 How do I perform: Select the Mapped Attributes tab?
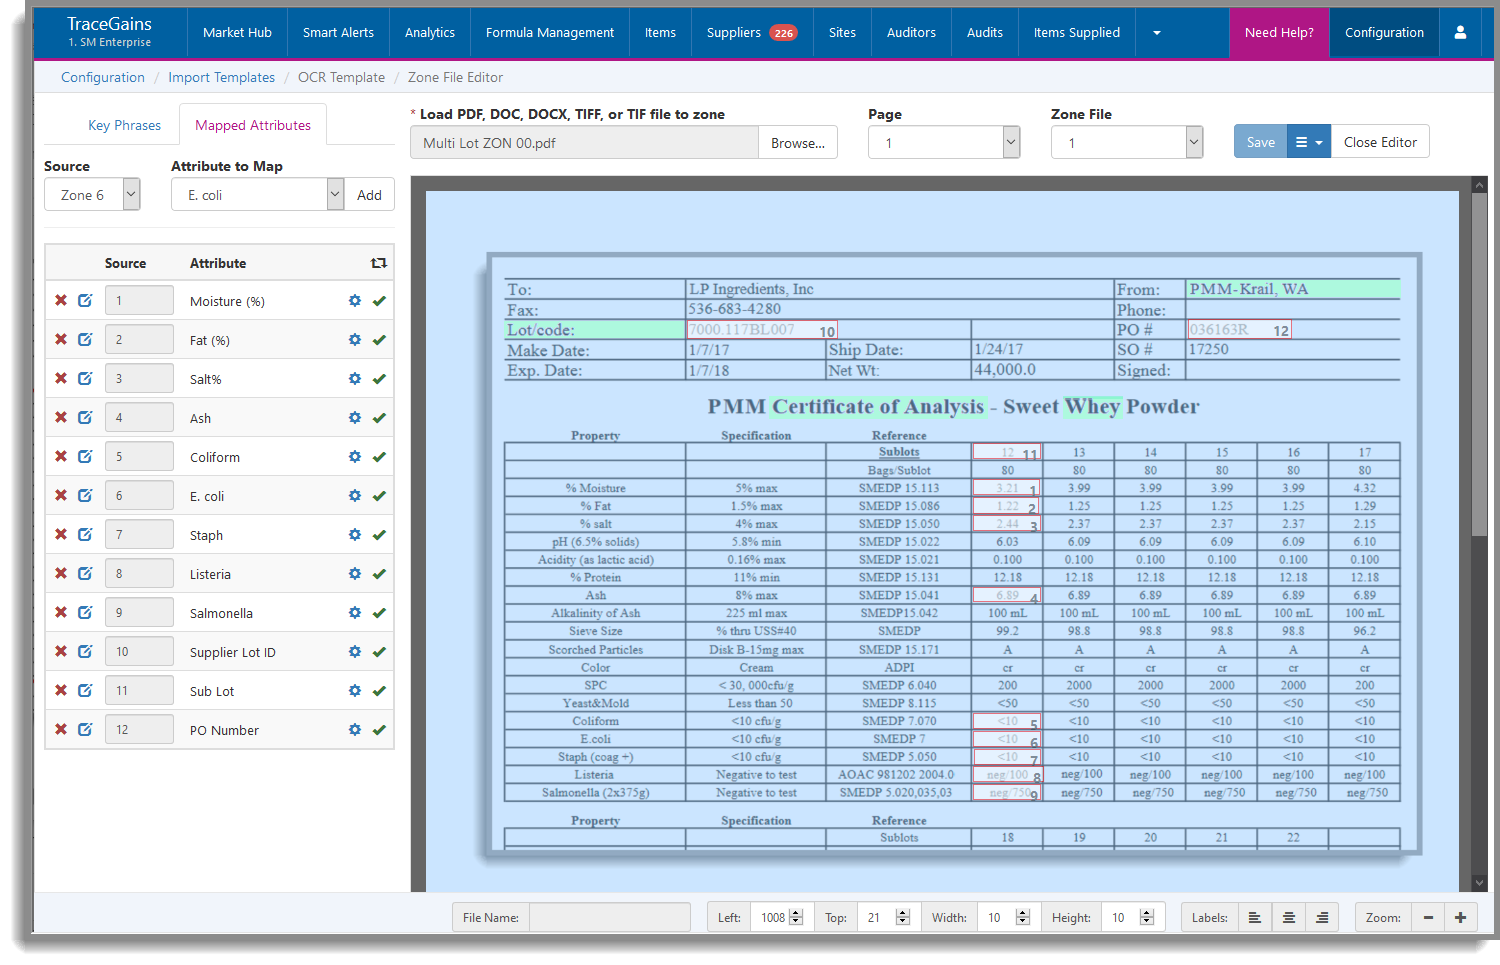[253, 125]
